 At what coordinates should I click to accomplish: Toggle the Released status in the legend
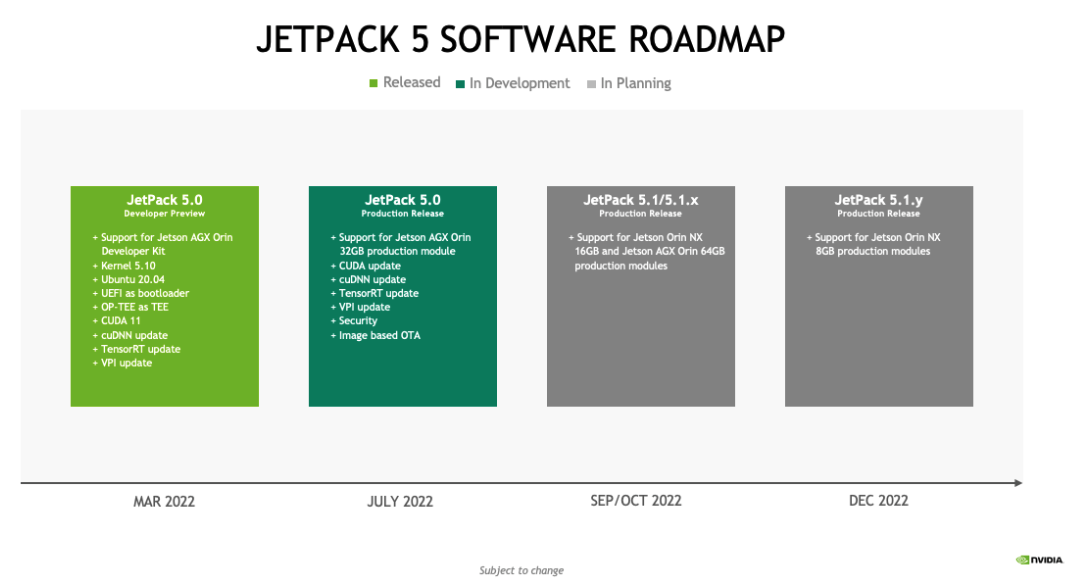pos(371,83)
